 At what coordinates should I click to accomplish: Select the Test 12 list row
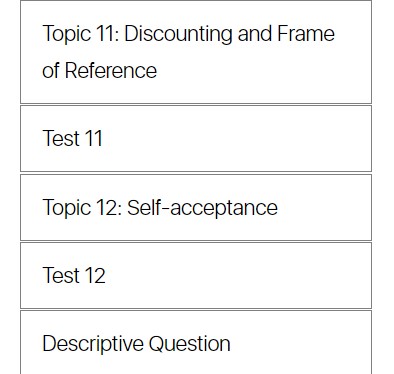coord(196,276)
